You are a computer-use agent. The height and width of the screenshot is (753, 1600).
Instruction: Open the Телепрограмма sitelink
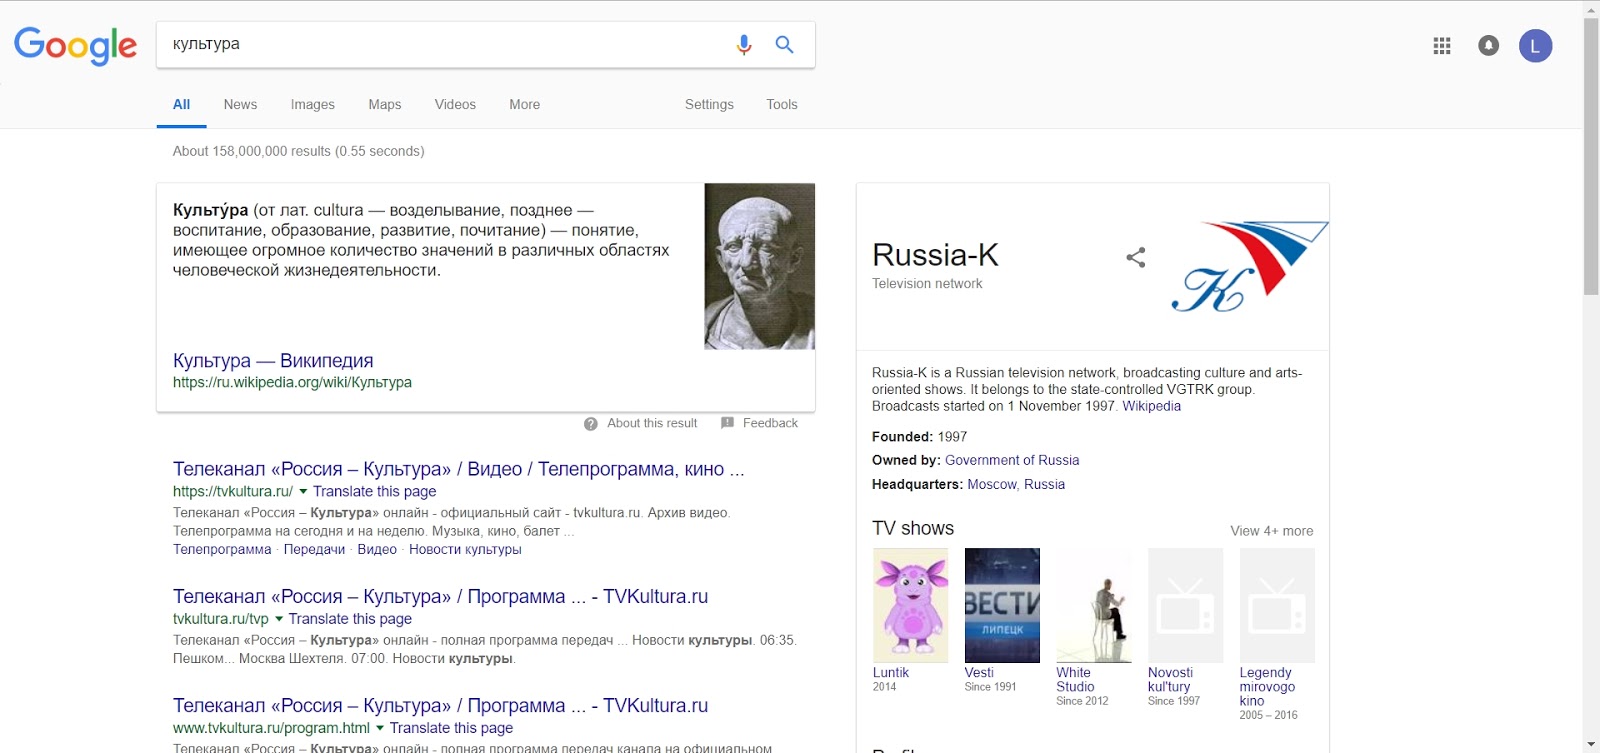(222, 549)
